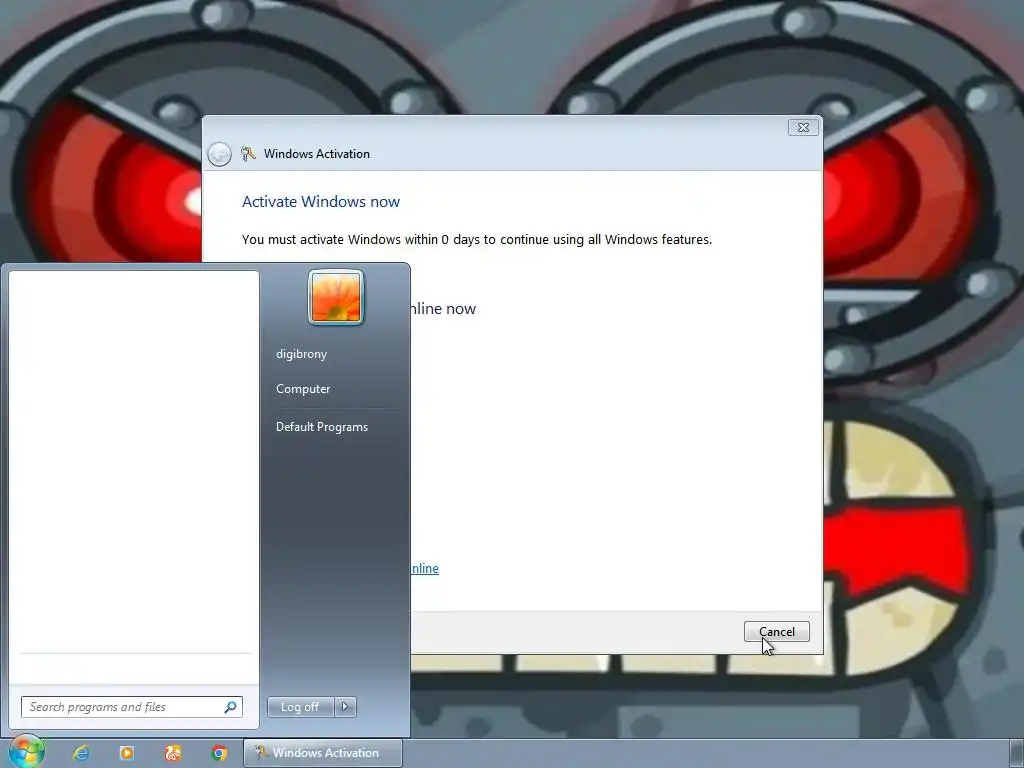Image resolution: width=1024 pixels, height=768 pixels.
Task: Click the Cancel button
Action: tap(776, 632)
